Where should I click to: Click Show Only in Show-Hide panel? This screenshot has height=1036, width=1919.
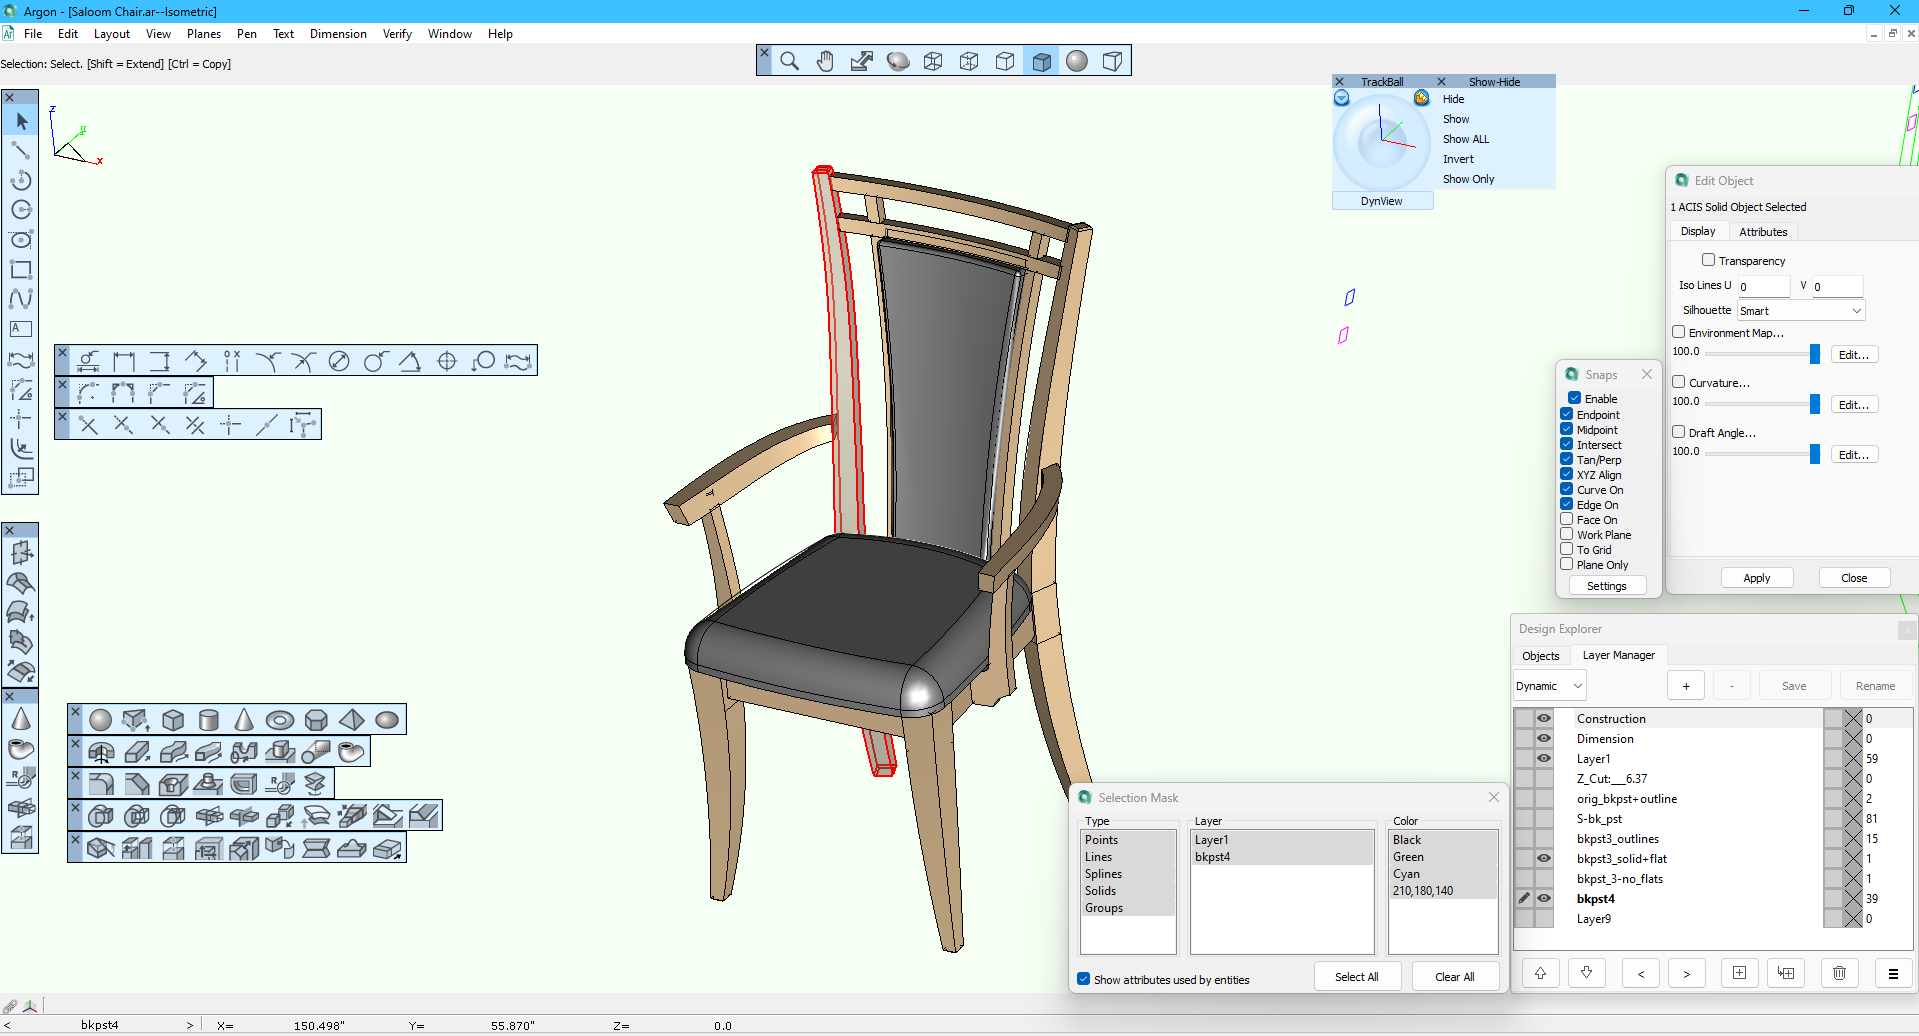pyautogui.click(x=1469, y=179)
